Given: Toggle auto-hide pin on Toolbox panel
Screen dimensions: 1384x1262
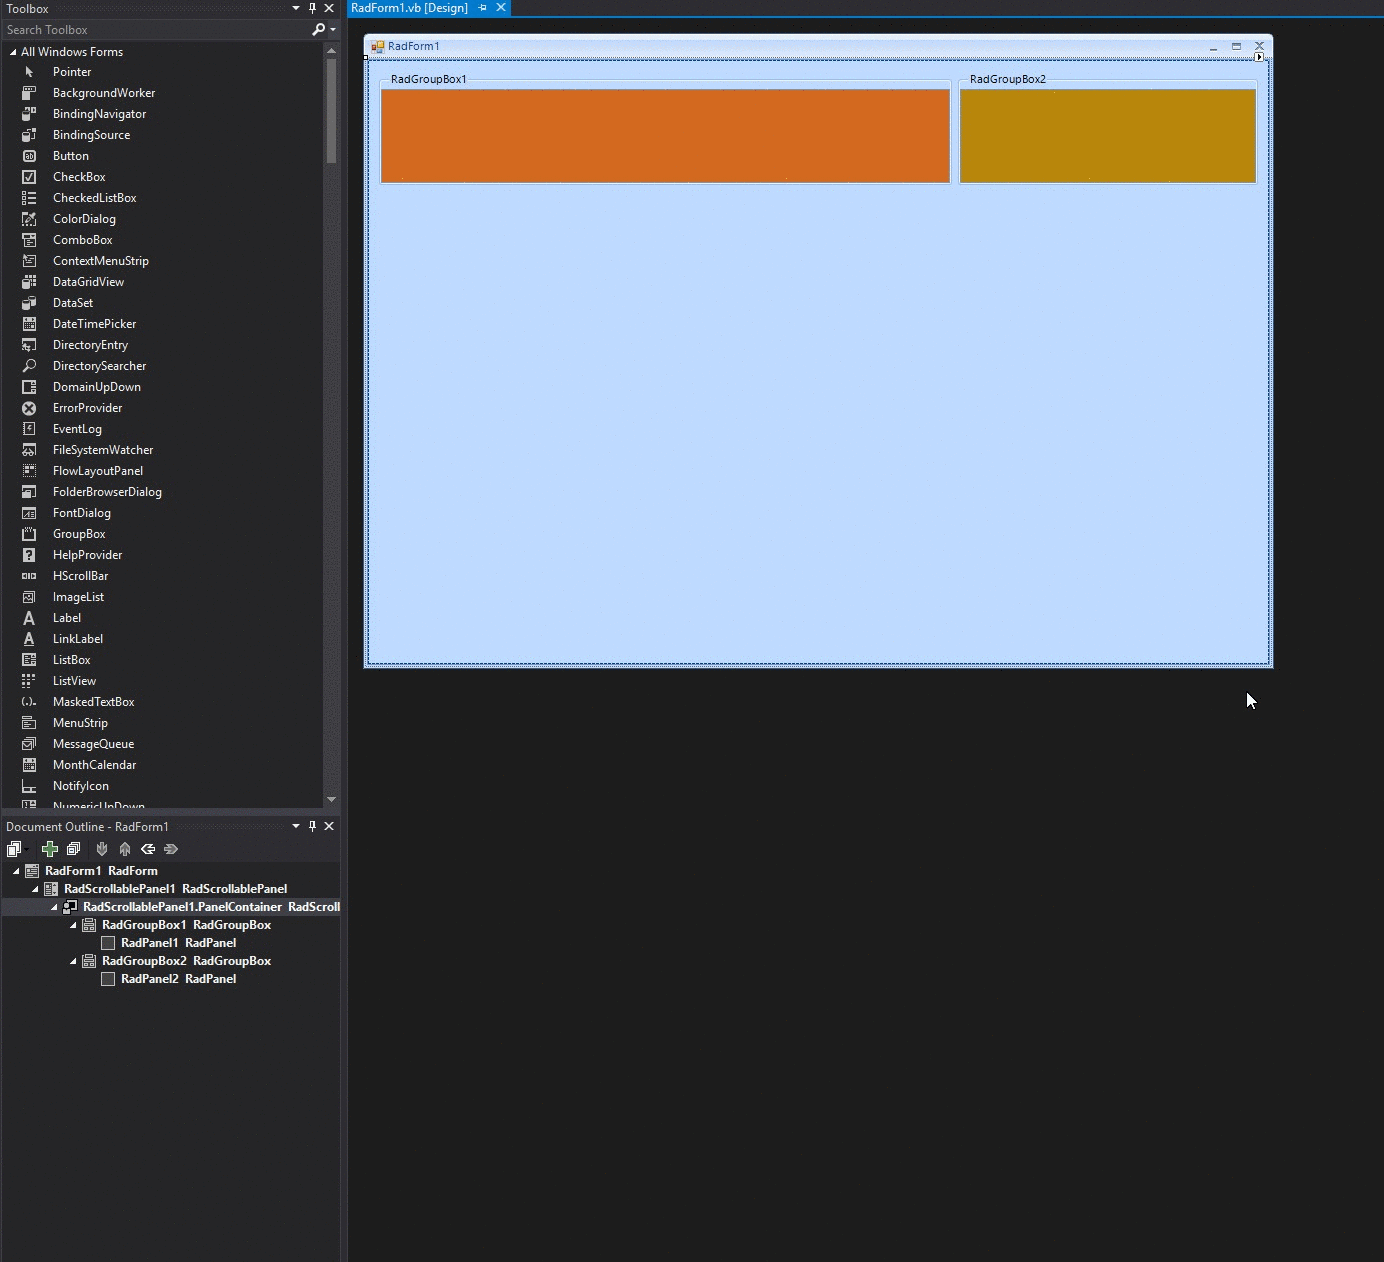Looking at the screenshot, I should 312,8.
